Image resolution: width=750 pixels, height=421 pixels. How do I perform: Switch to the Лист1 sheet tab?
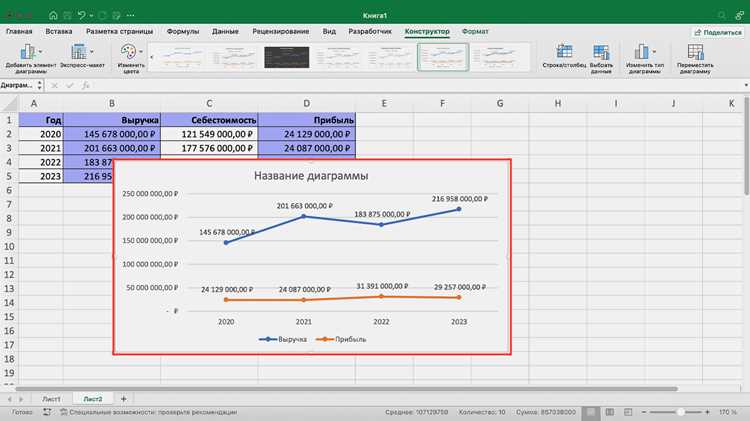click(51, 399)
